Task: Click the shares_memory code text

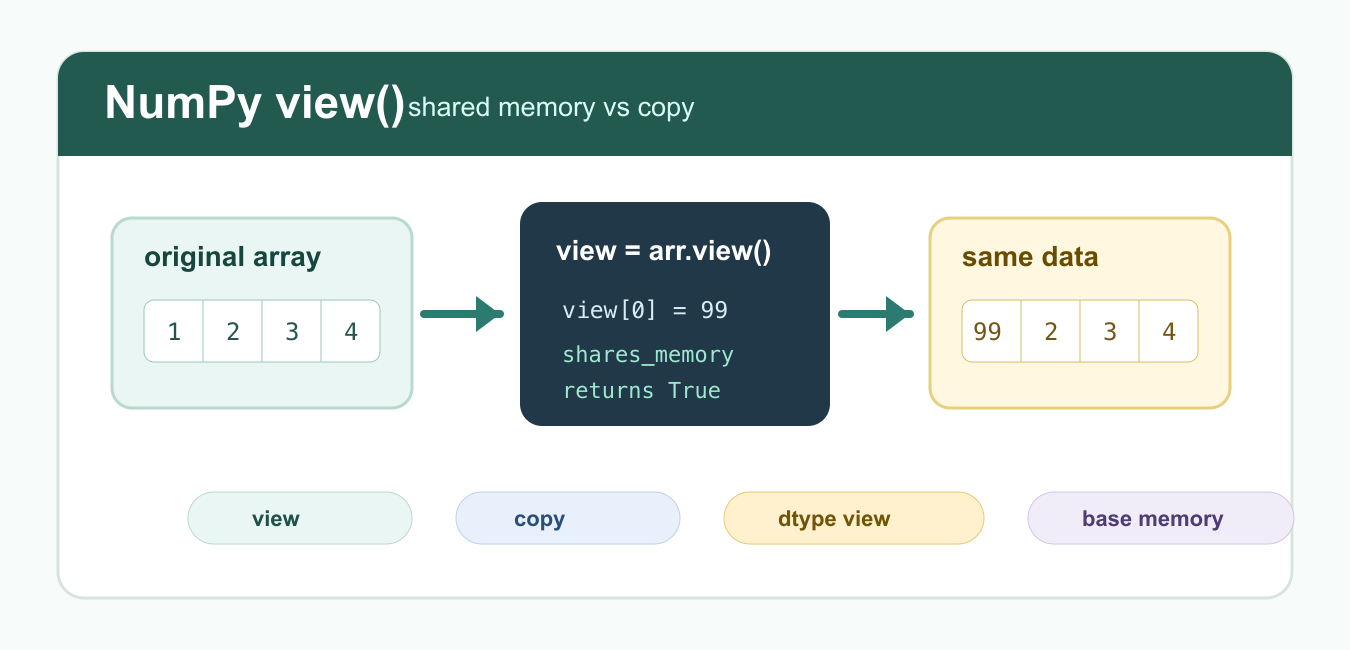Action: click(x=648, y=355)
